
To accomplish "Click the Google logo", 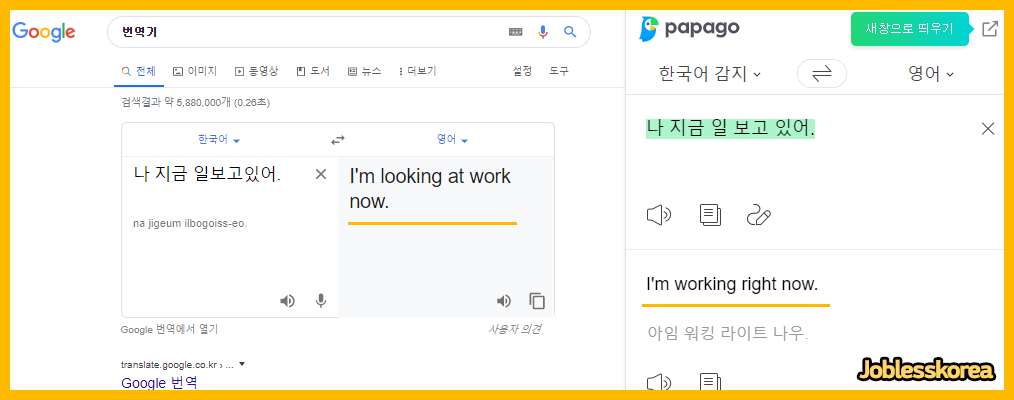I will (x=44, y=32).
